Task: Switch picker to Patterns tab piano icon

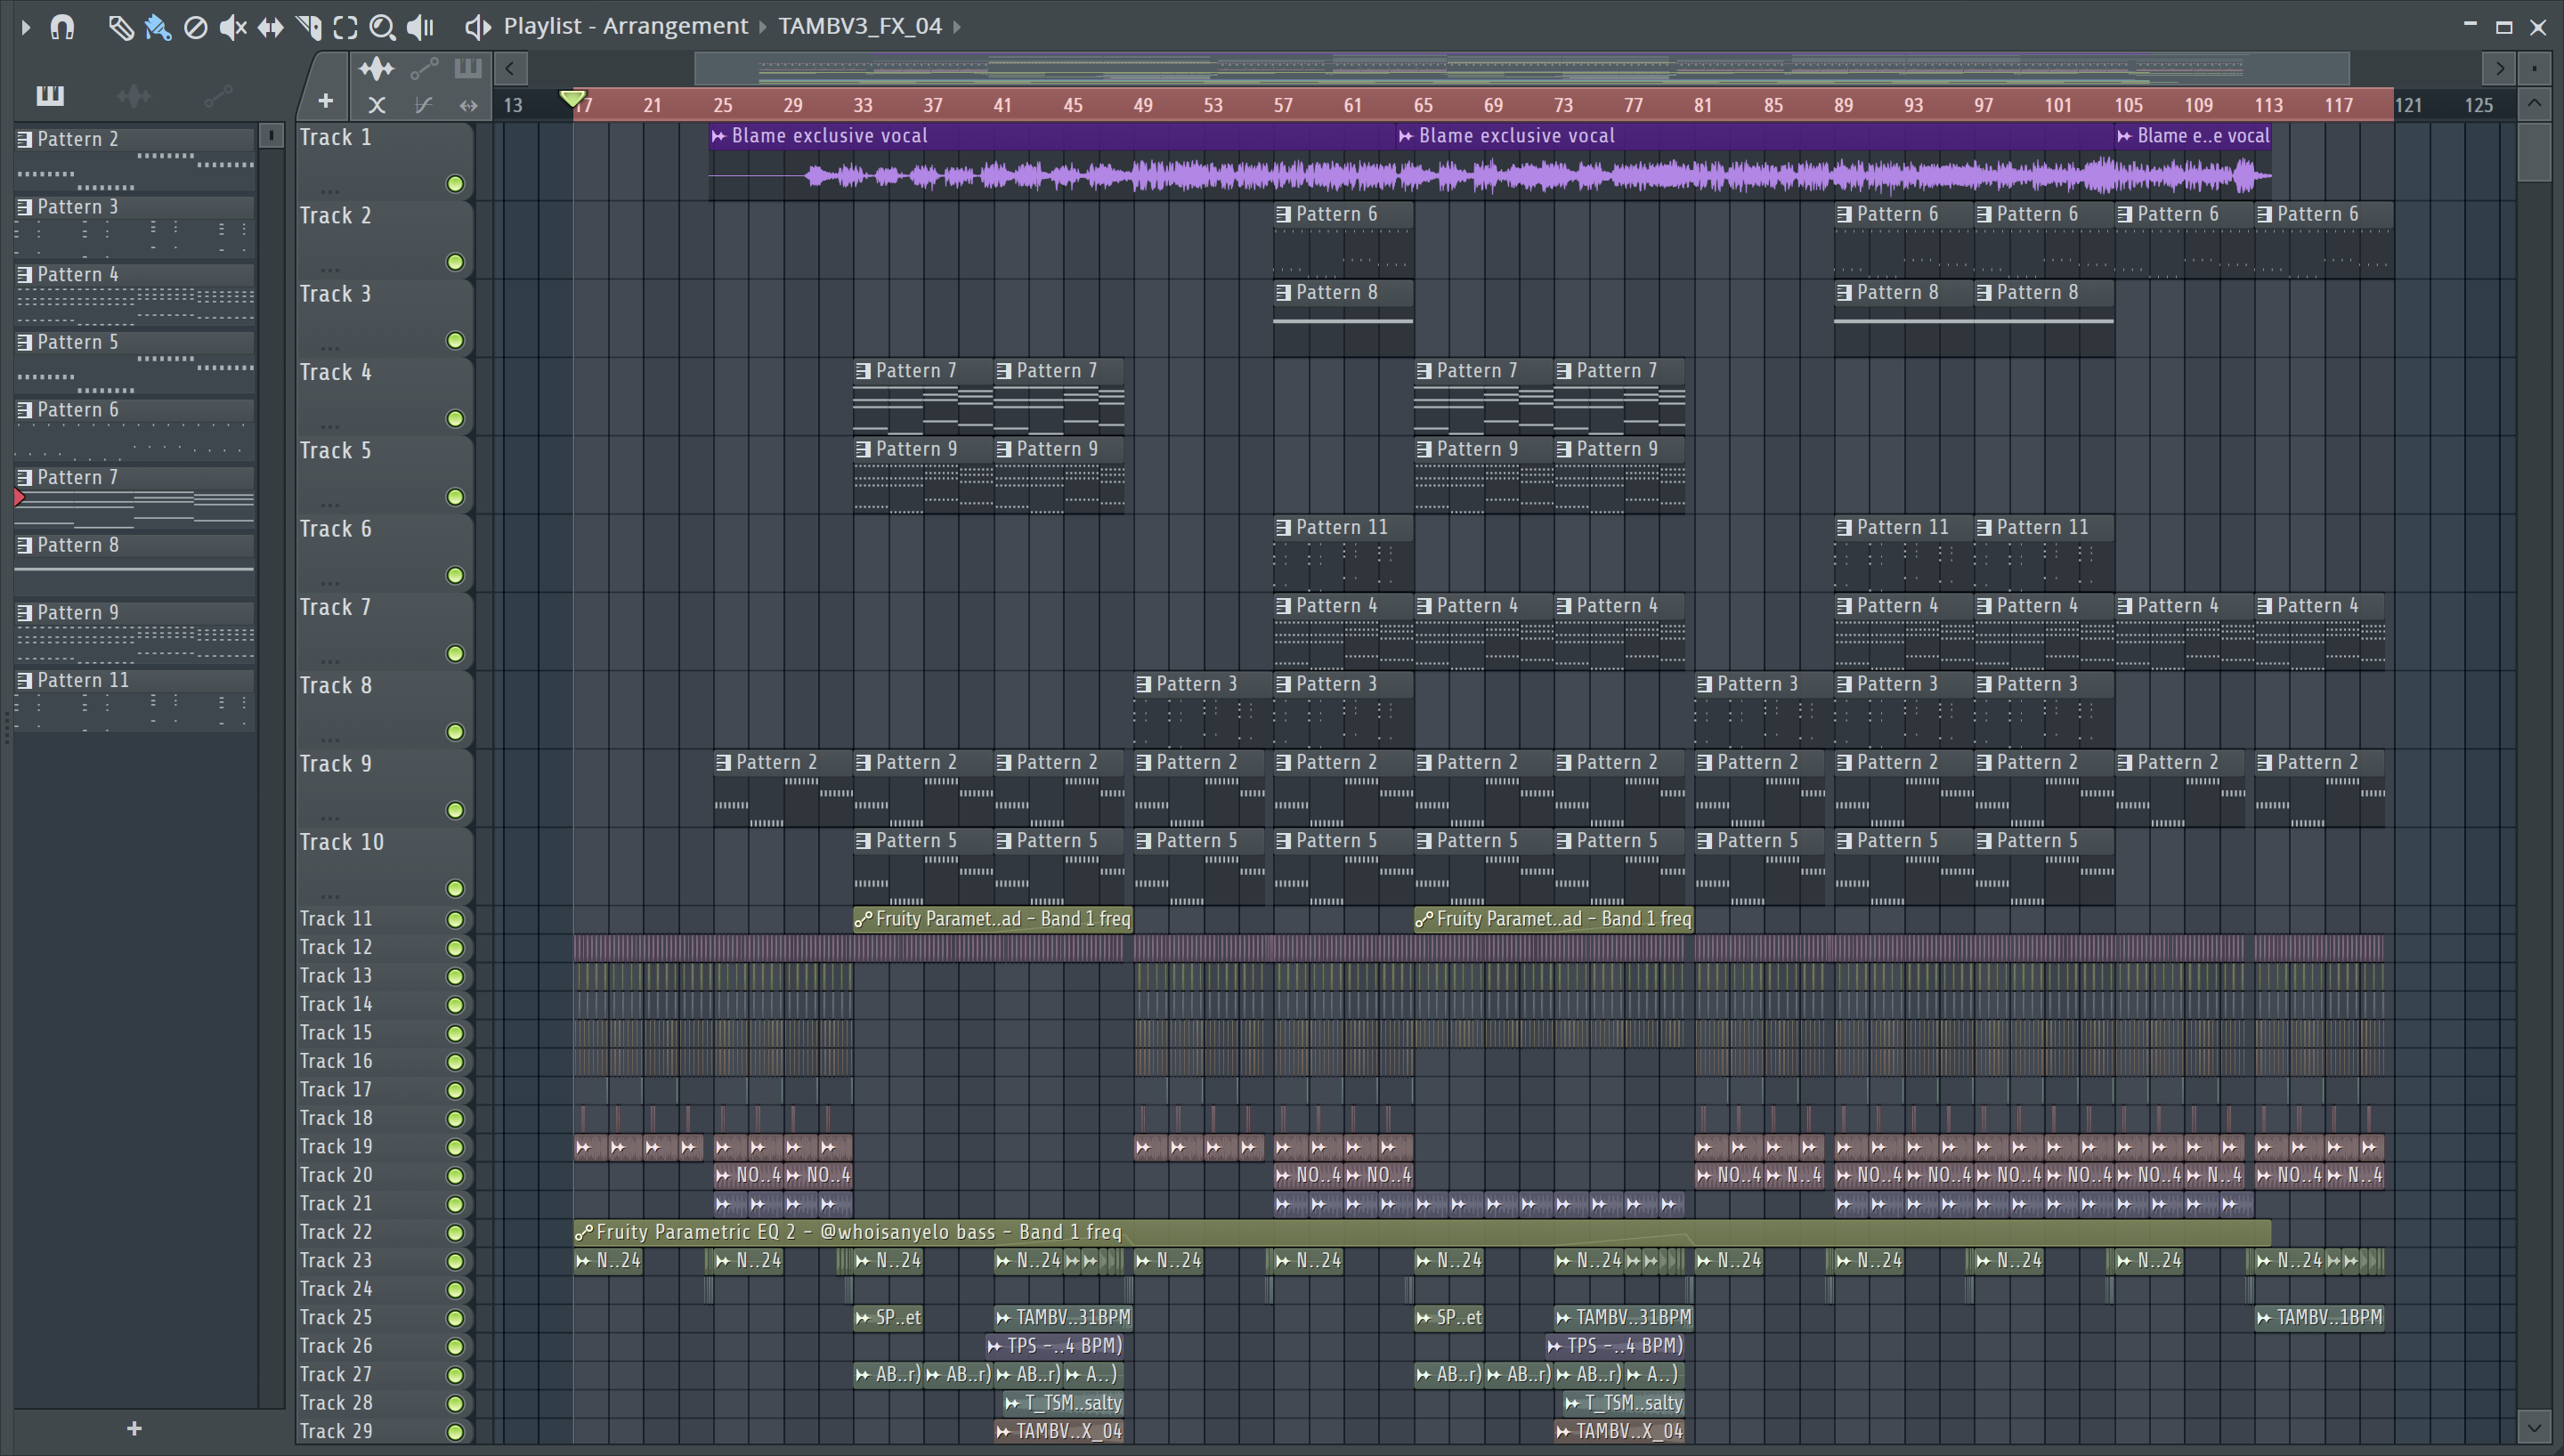Action: coord(50,96)
